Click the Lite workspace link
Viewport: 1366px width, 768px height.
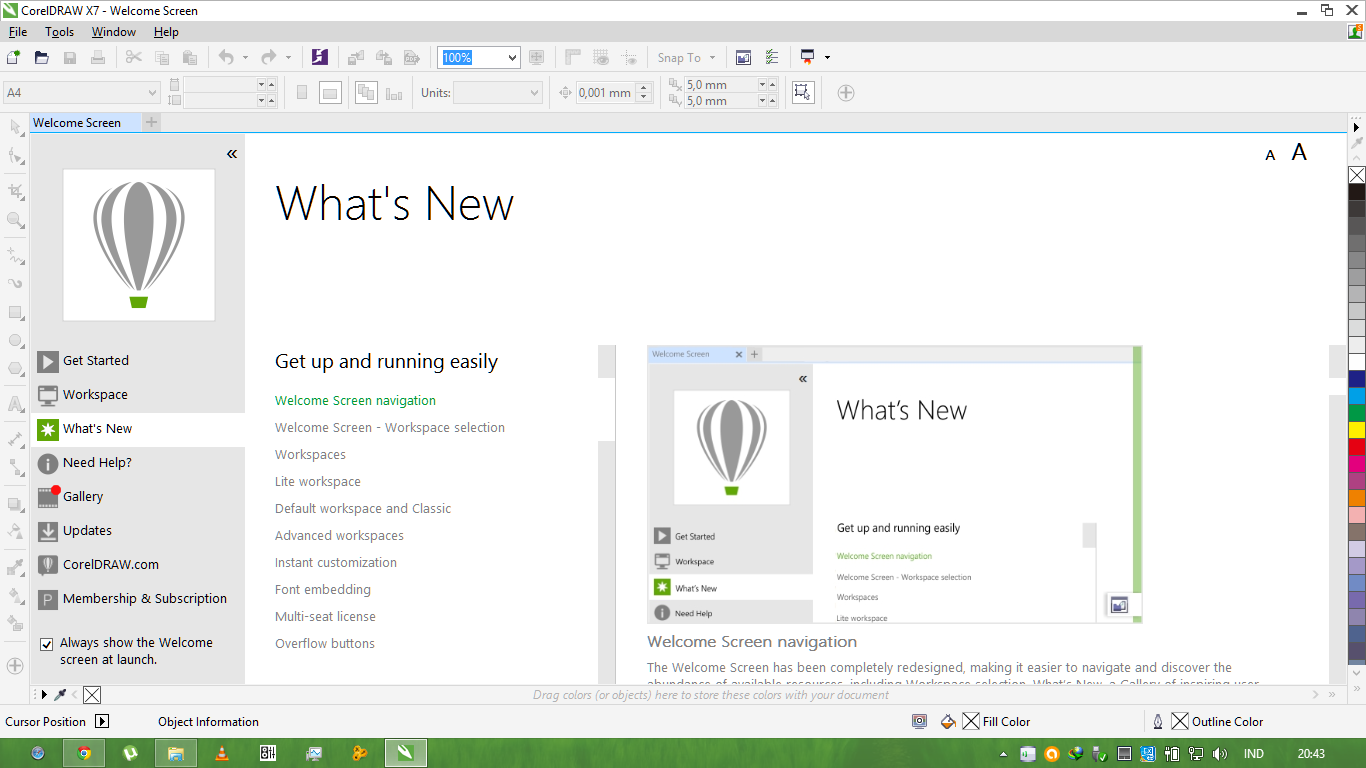(318, 482)
